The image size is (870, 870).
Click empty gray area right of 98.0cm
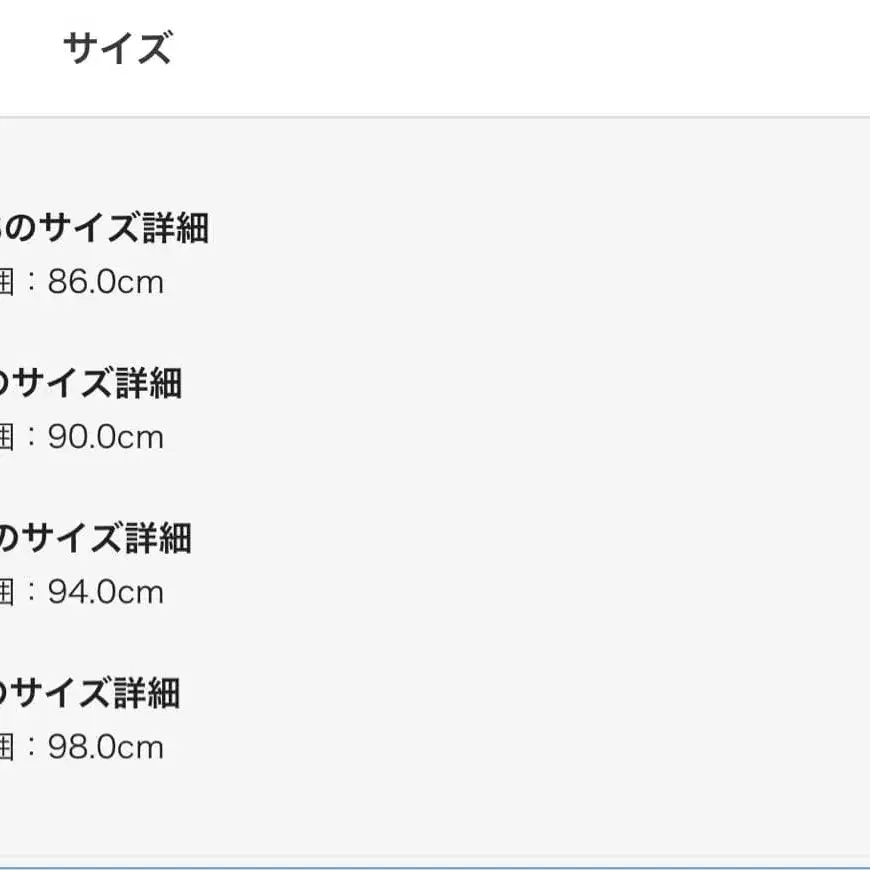[500, 748]
